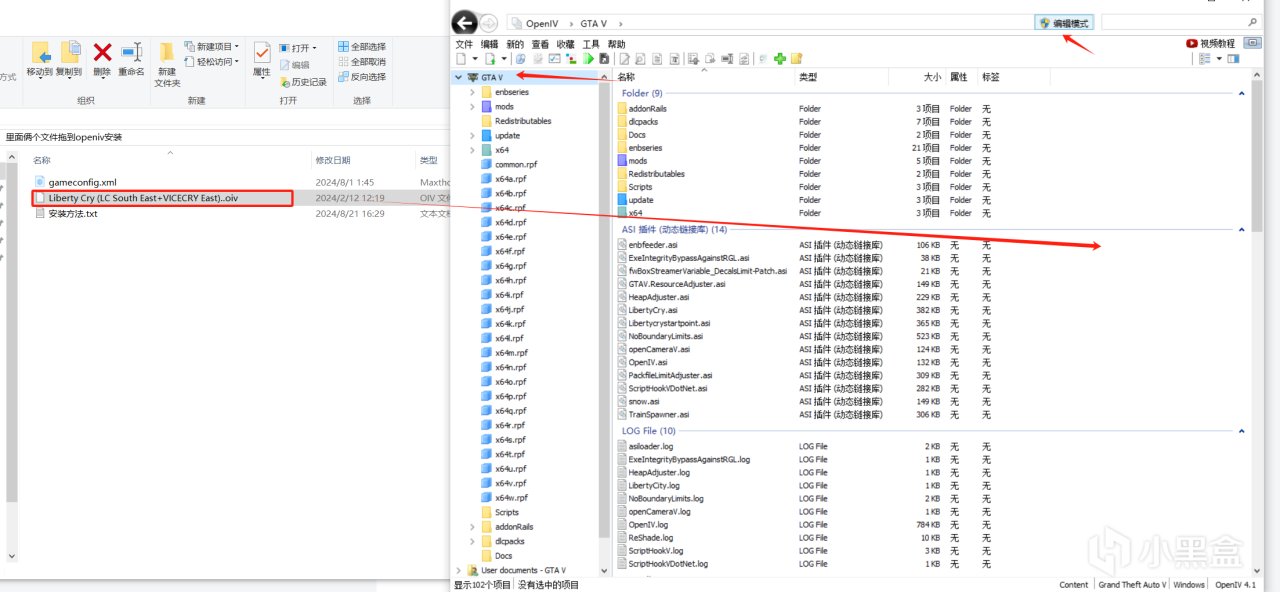Open dropdown arrow next to new file icon

point(474,59)
